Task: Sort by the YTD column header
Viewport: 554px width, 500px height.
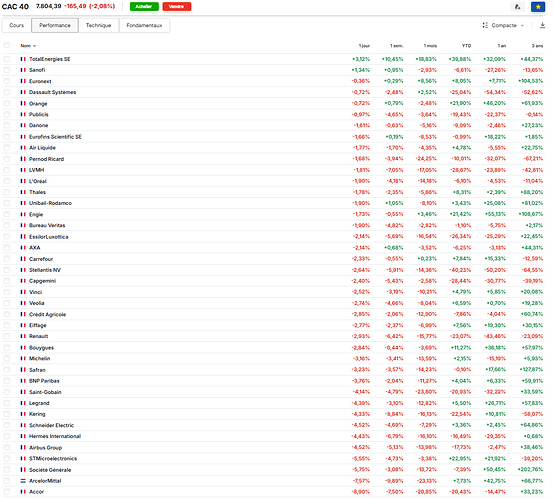Action: (x=466, y=46)
